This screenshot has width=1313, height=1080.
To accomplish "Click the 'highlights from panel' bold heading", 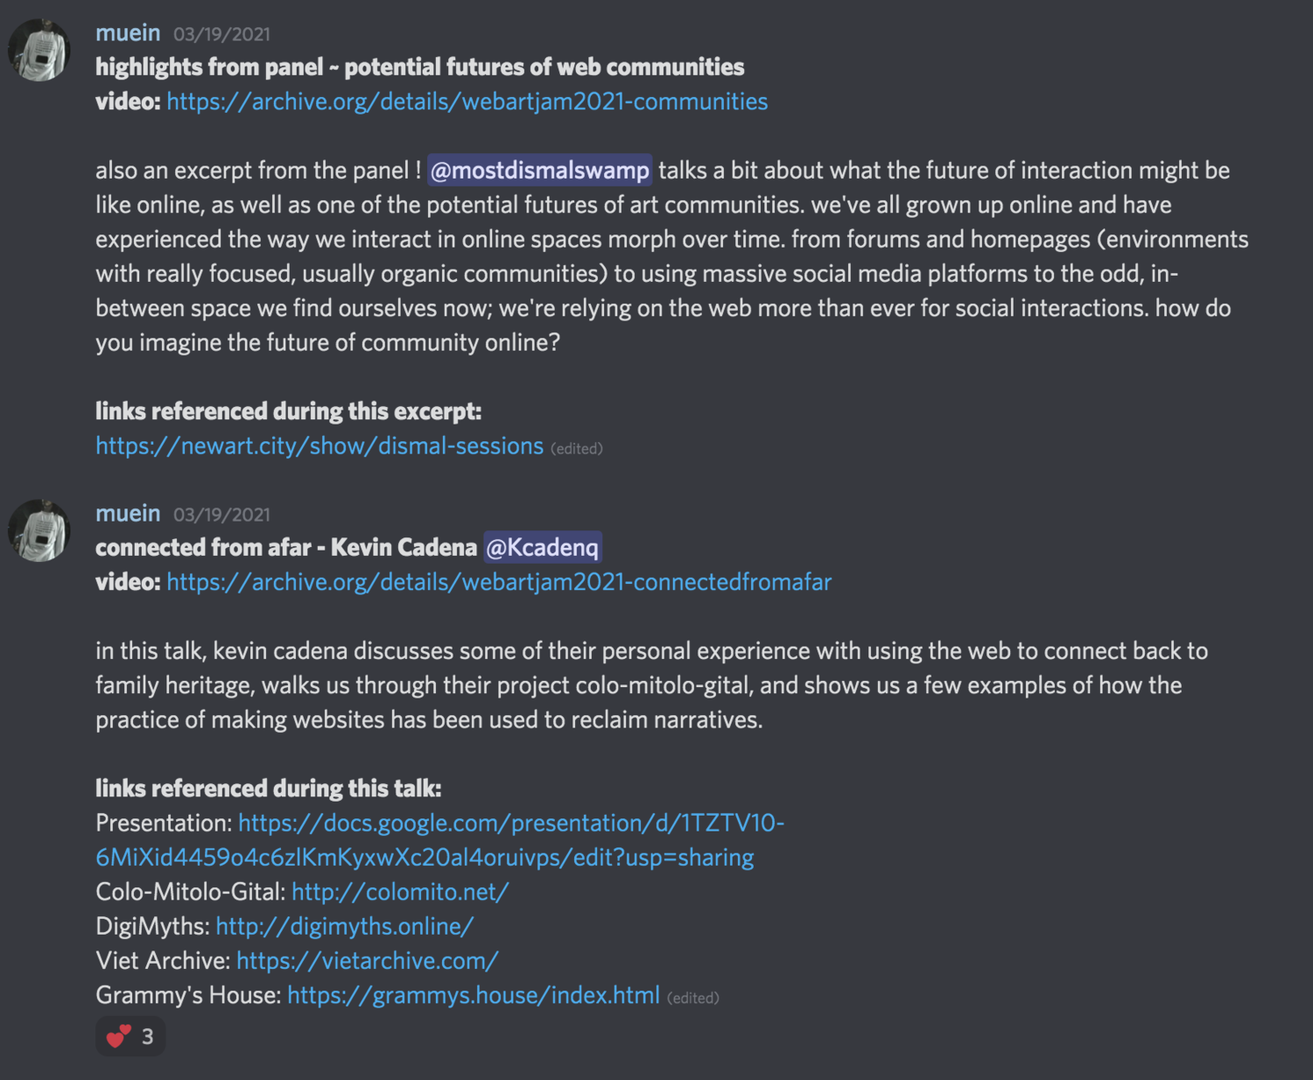I will (419, 67).
